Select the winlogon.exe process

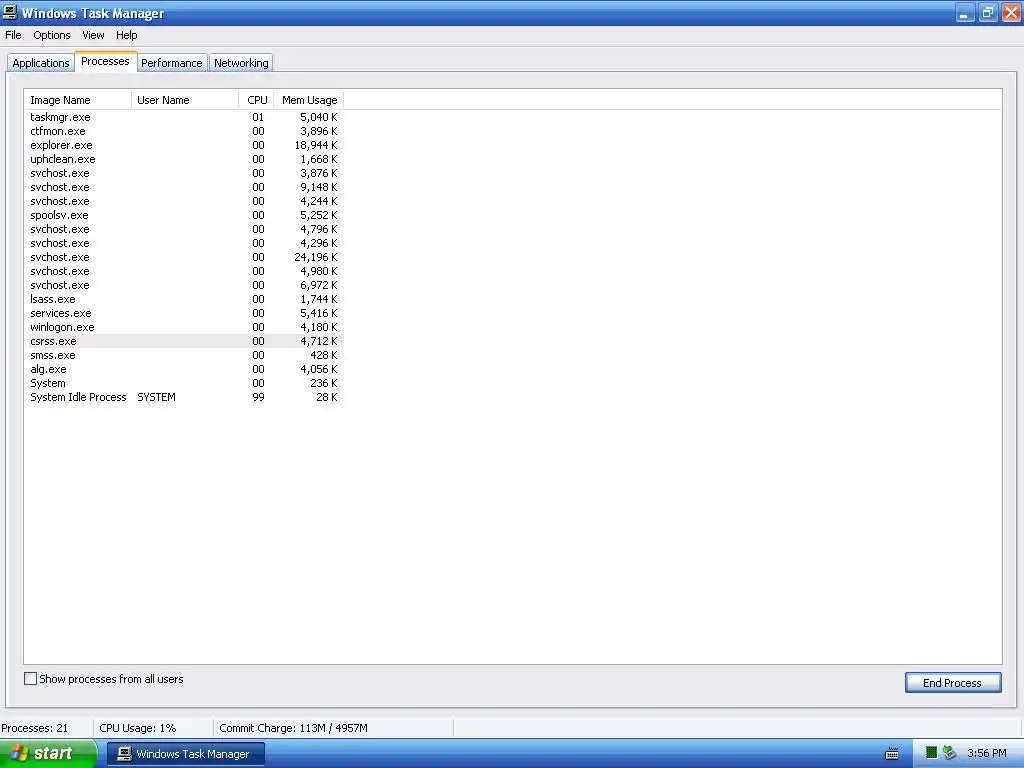(184, 327)
